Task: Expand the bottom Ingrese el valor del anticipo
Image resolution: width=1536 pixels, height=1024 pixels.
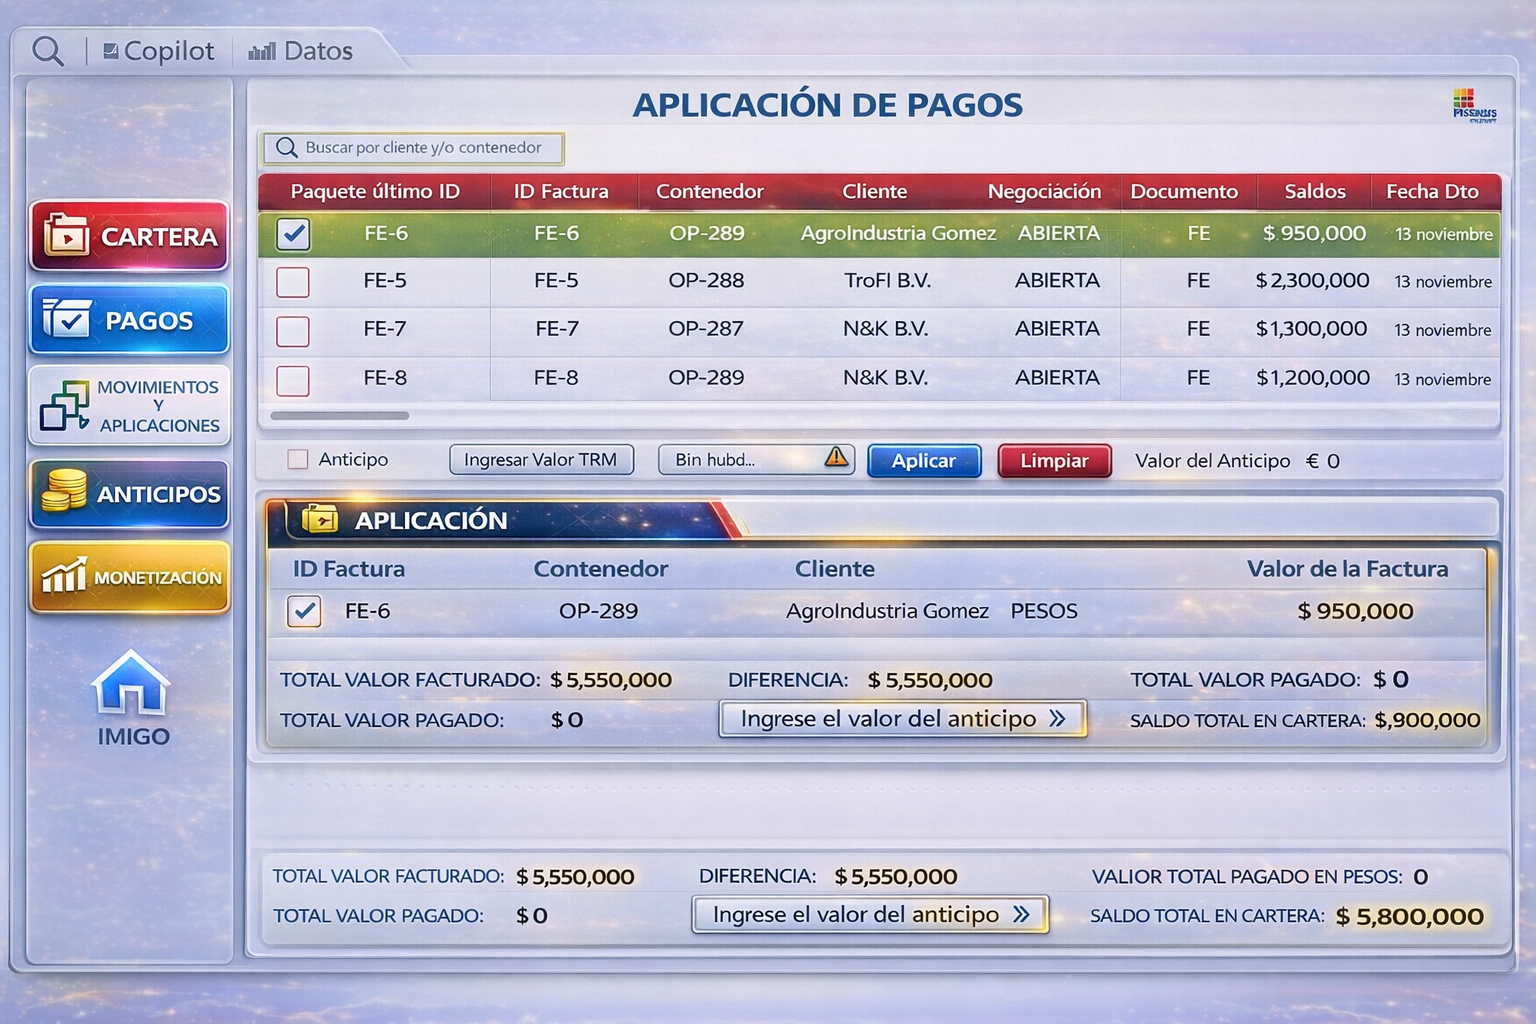Action: point(868,914)
